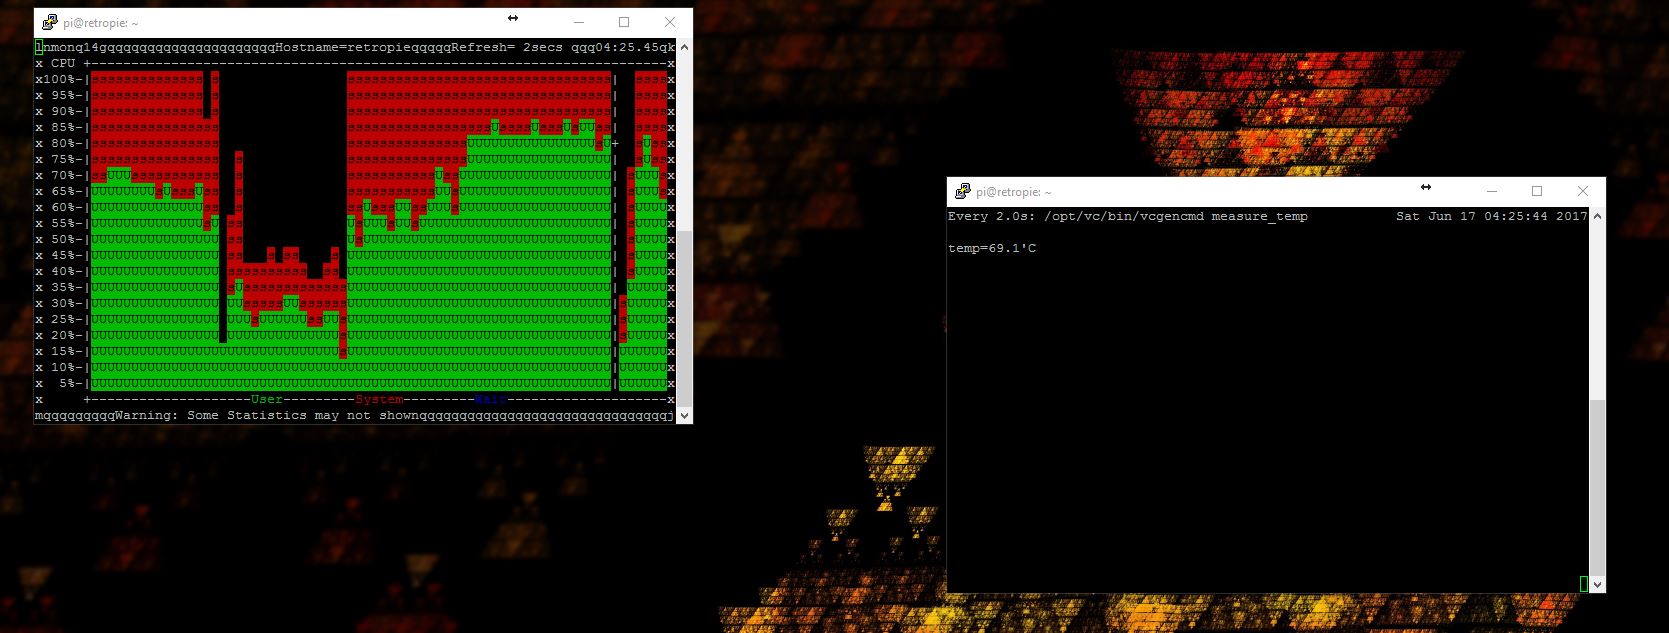The image size is (1669, 633).
Task: Click scroll-down arrow in measure_temp window
Action: point(1597,584)
